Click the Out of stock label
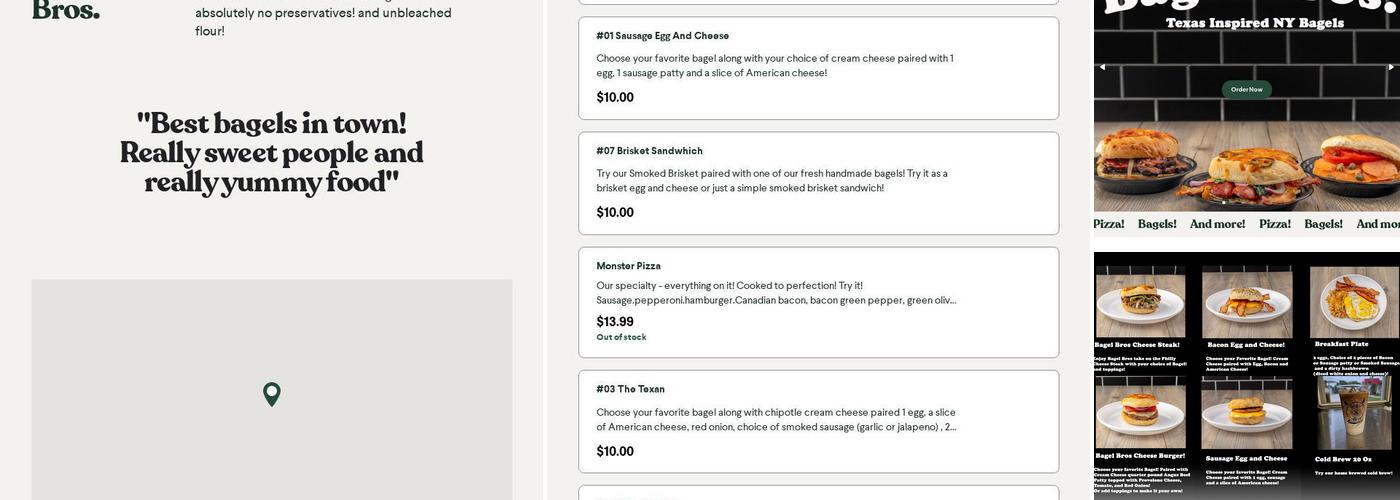This screenshot has height=500, width=1400. [x=621, y=338]
